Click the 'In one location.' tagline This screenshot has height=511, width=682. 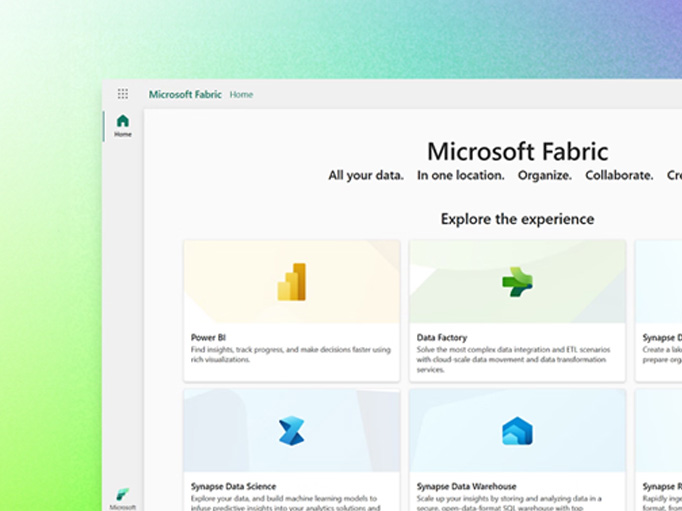(461, 175)
